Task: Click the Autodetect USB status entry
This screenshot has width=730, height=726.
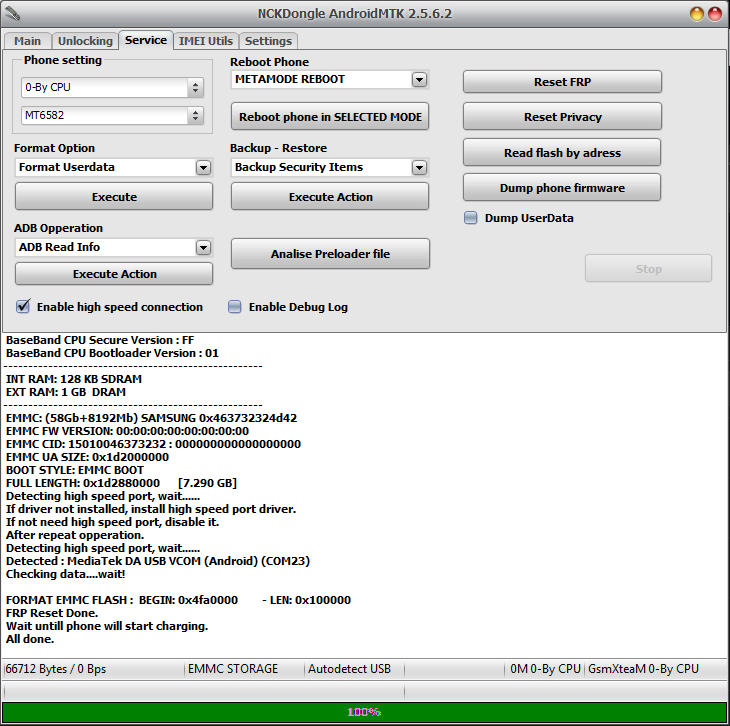Action: [x=349, y=669]
